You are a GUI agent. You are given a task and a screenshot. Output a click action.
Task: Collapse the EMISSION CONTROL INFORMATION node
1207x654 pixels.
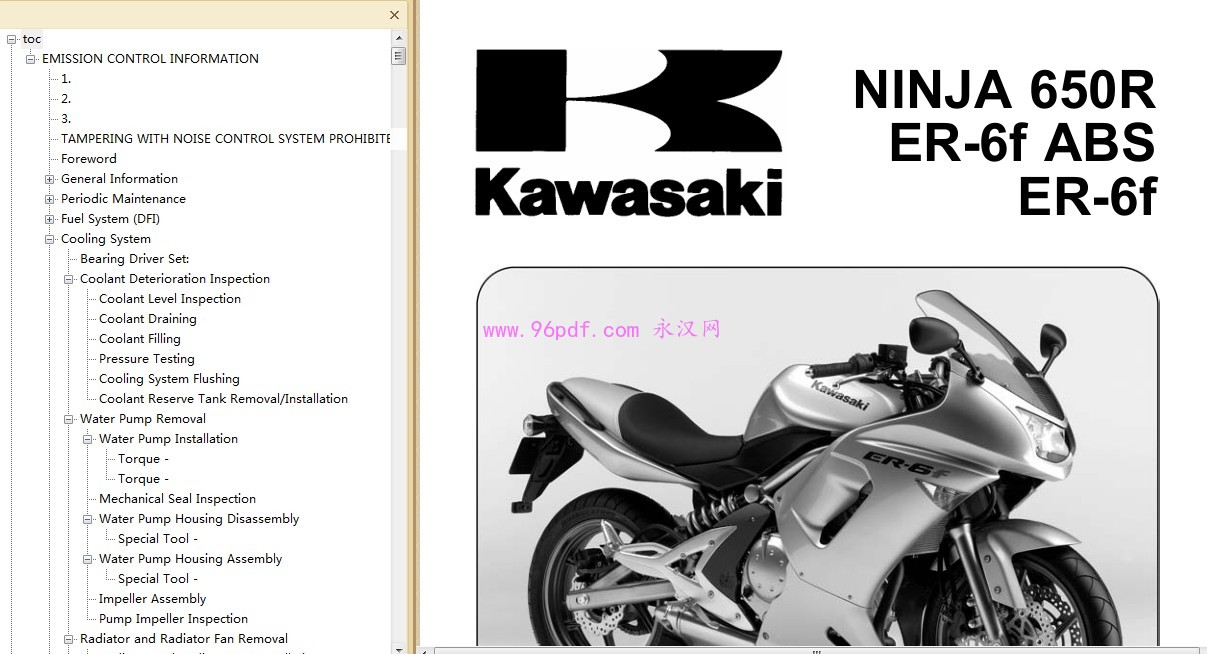pyautogui.click(x=31, y=59)
